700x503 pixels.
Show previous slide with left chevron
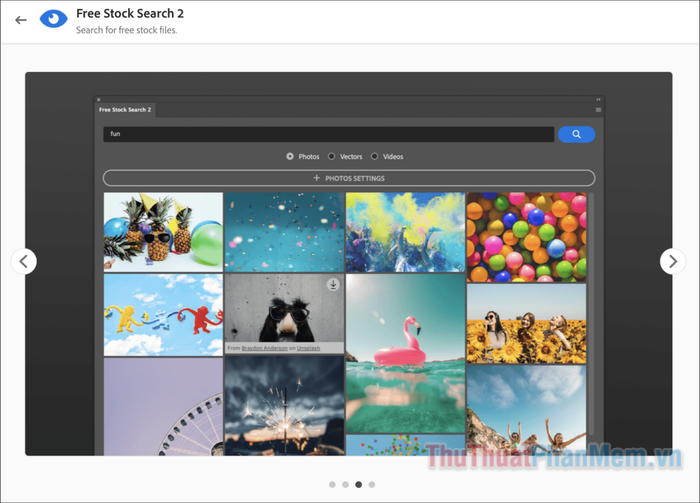tap(24, 261)
